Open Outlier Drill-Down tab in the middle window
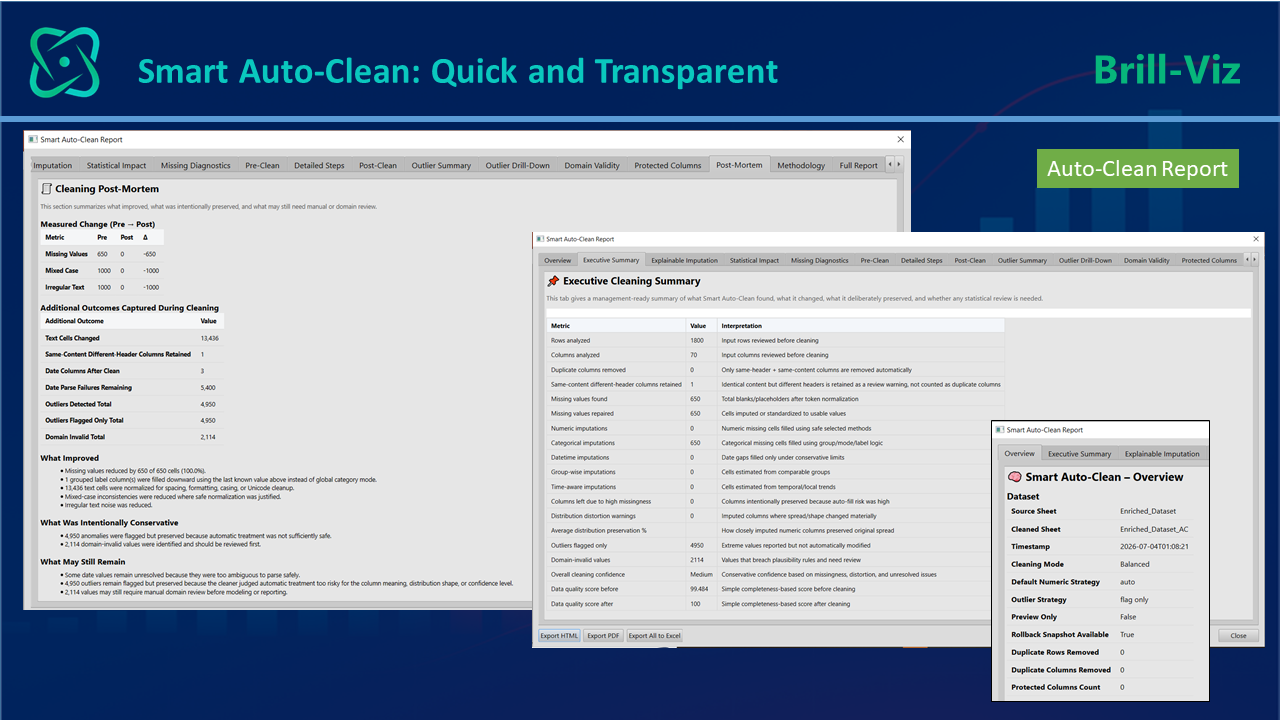1280x720 pixels. point(1085,260)
